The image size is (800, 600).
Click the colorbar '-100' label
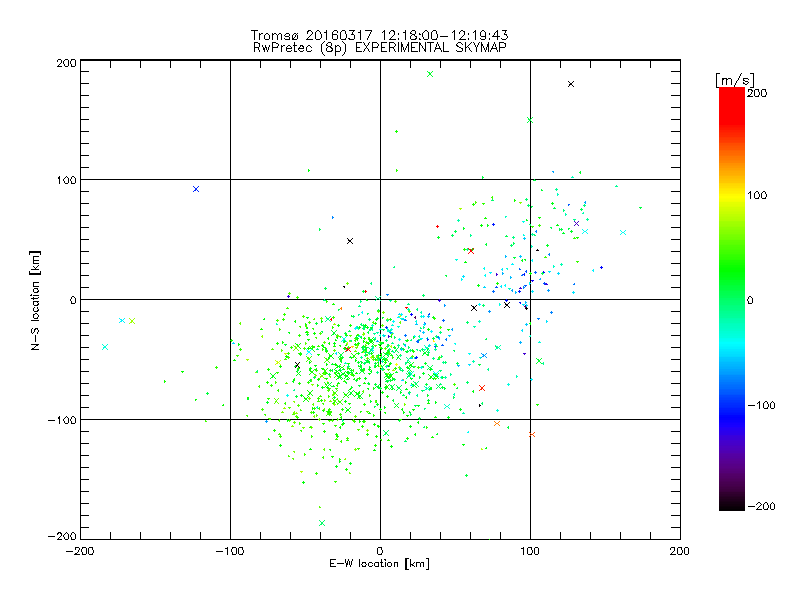pyautogui.click(x=761, y=405)
